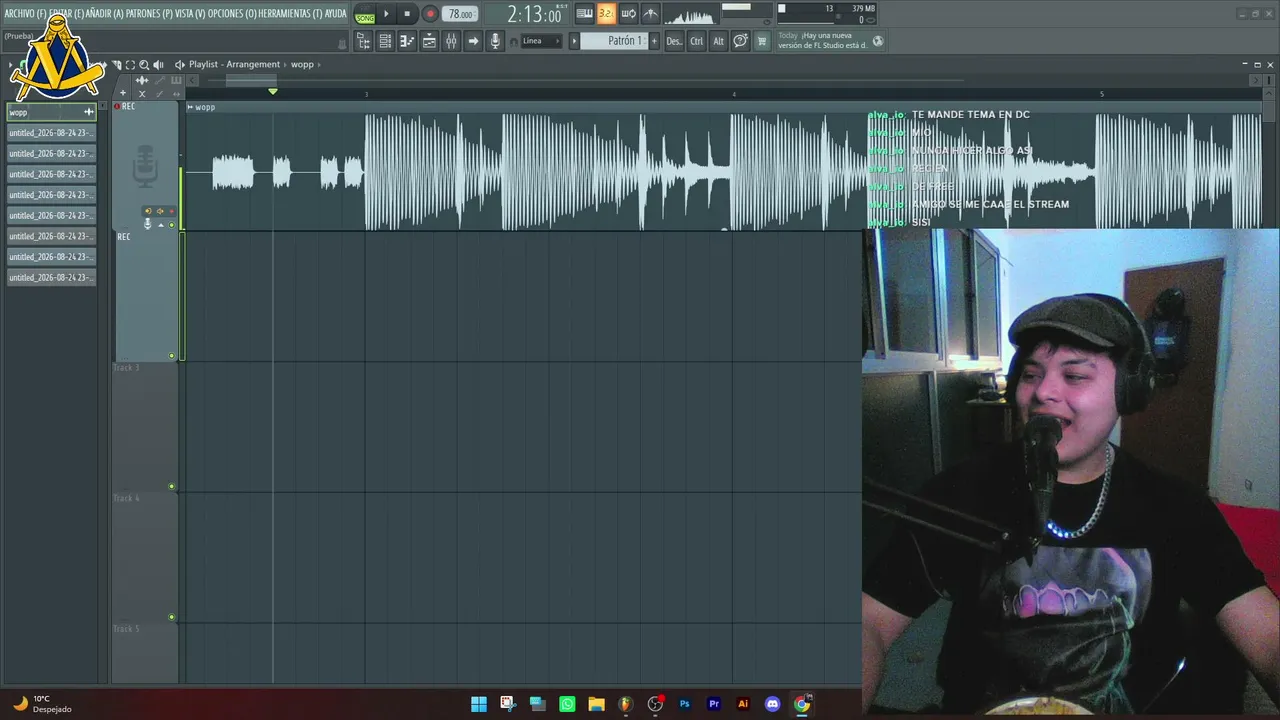Click the large microphone on REC track
This screenshot has width=1280, height=720.
[x=146, y=166]
